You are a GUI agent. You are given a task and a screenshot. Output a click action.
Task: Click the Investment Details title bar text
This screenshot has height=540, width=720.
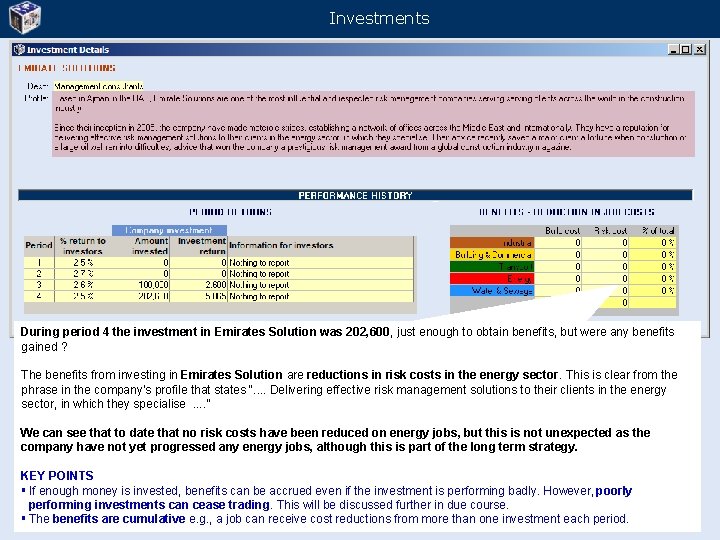(x=68, y=50)
